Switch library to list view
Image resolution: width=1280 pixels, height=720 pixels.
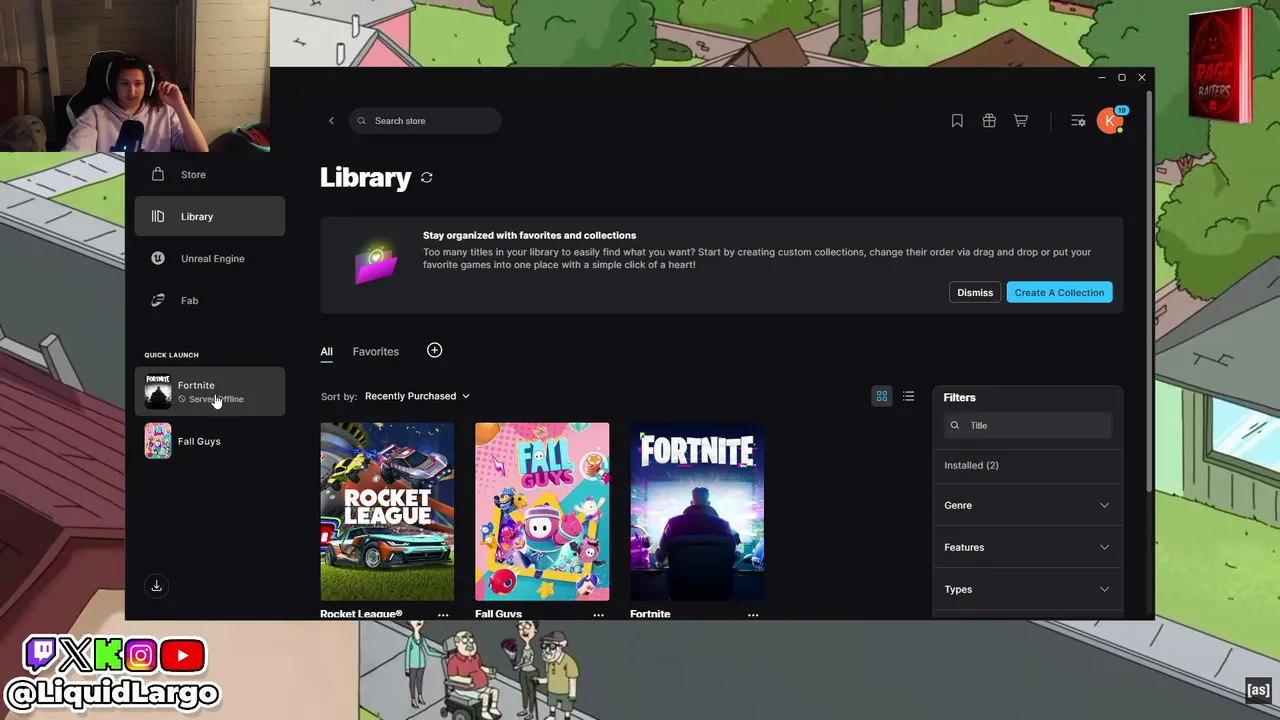click(908, 397)
